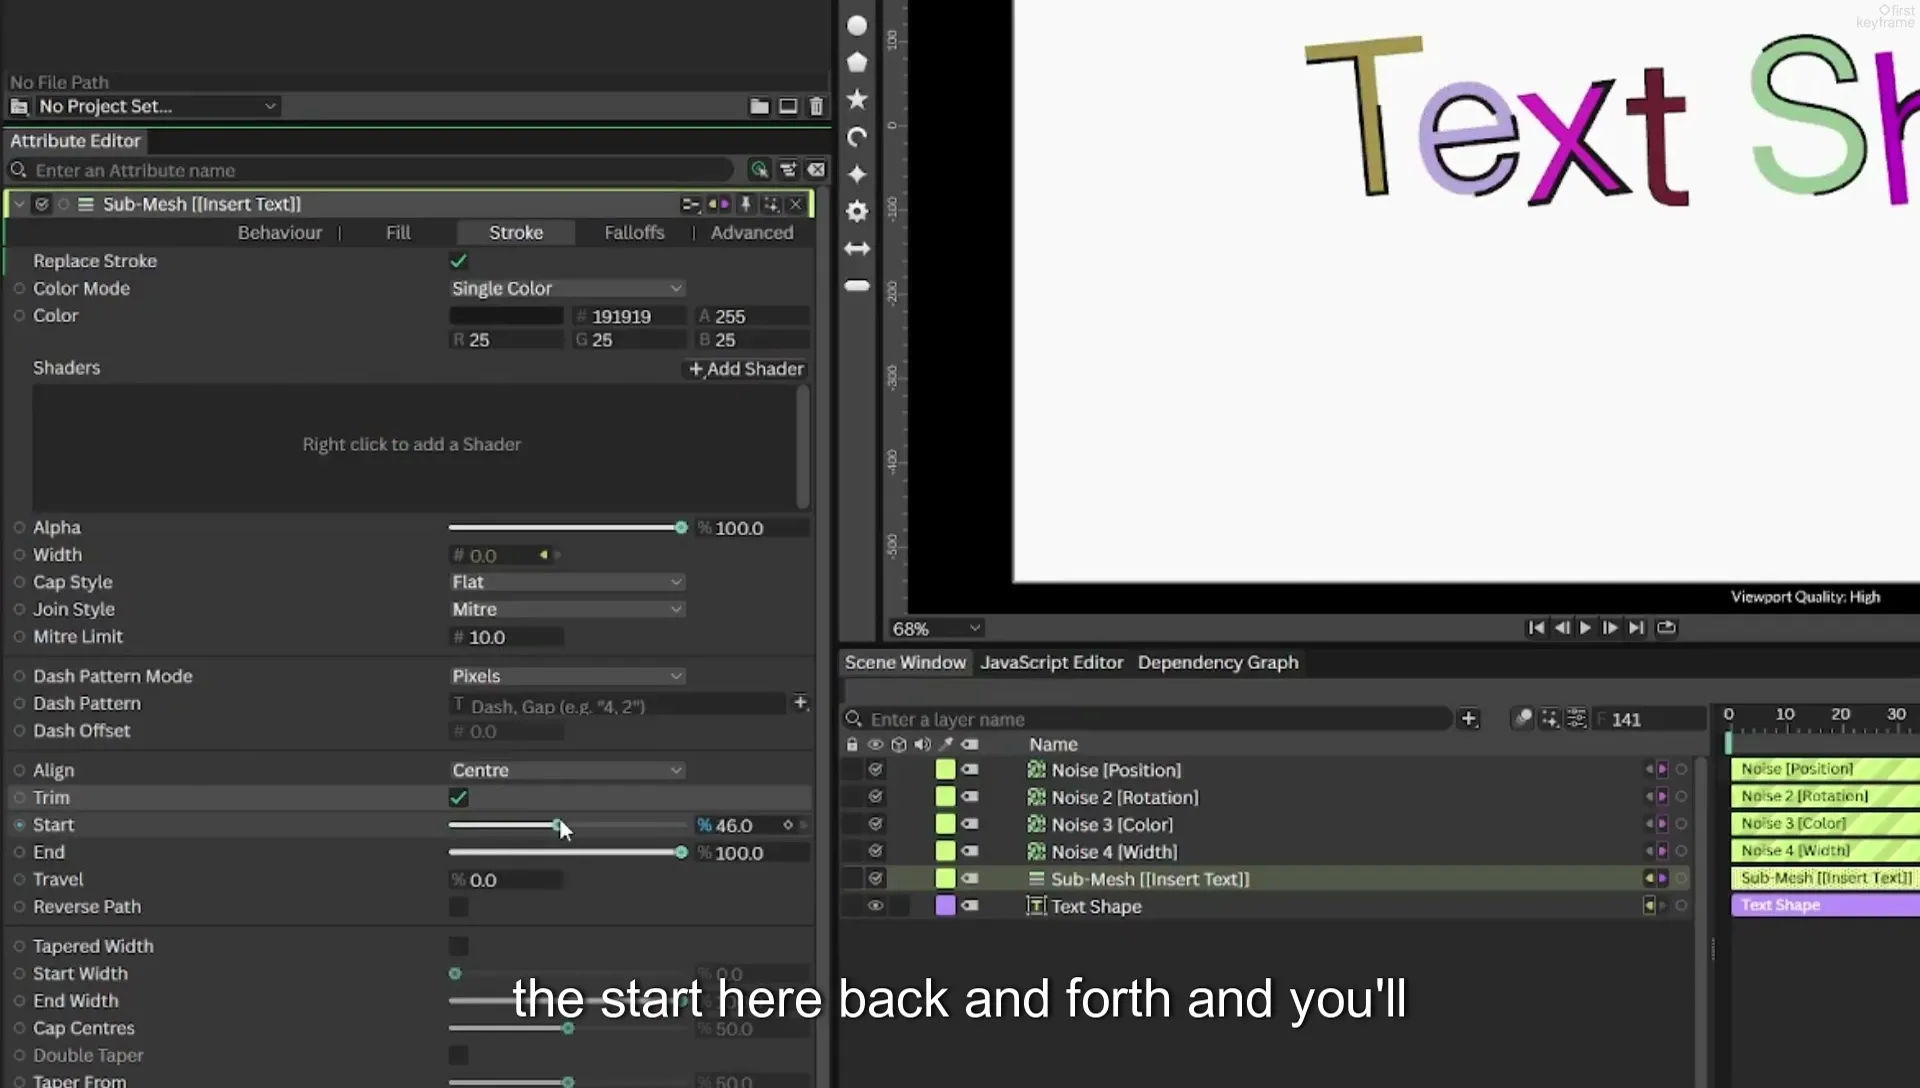Switch to the Falloffs tab
The image size is (1920, 1088).
(x=634, y=232)
